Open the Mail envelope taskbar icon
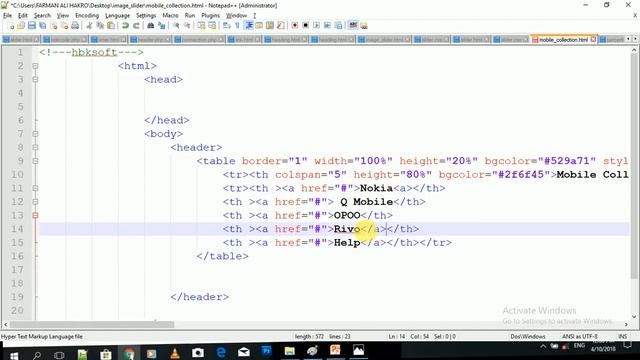Image resolution: width=640 pixels, height=360 pixels. pos(244,352)
